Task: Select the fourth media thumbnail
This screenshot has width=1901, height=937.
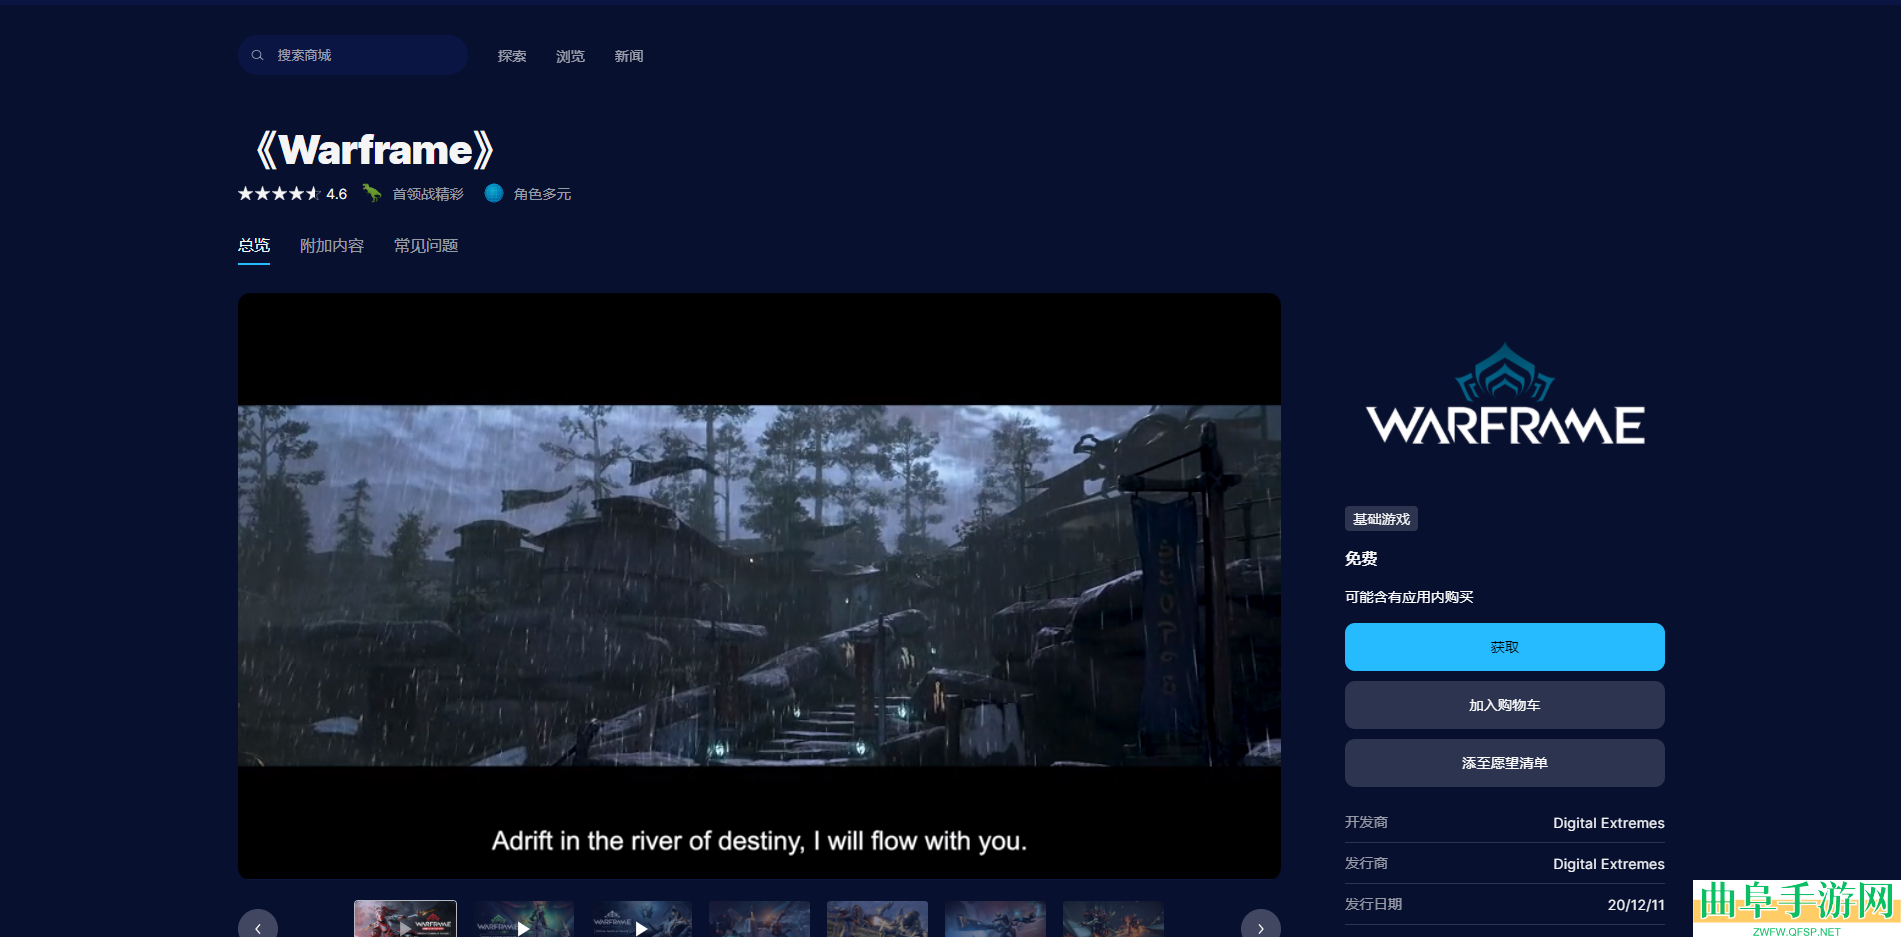Action: tap(759, 919)
